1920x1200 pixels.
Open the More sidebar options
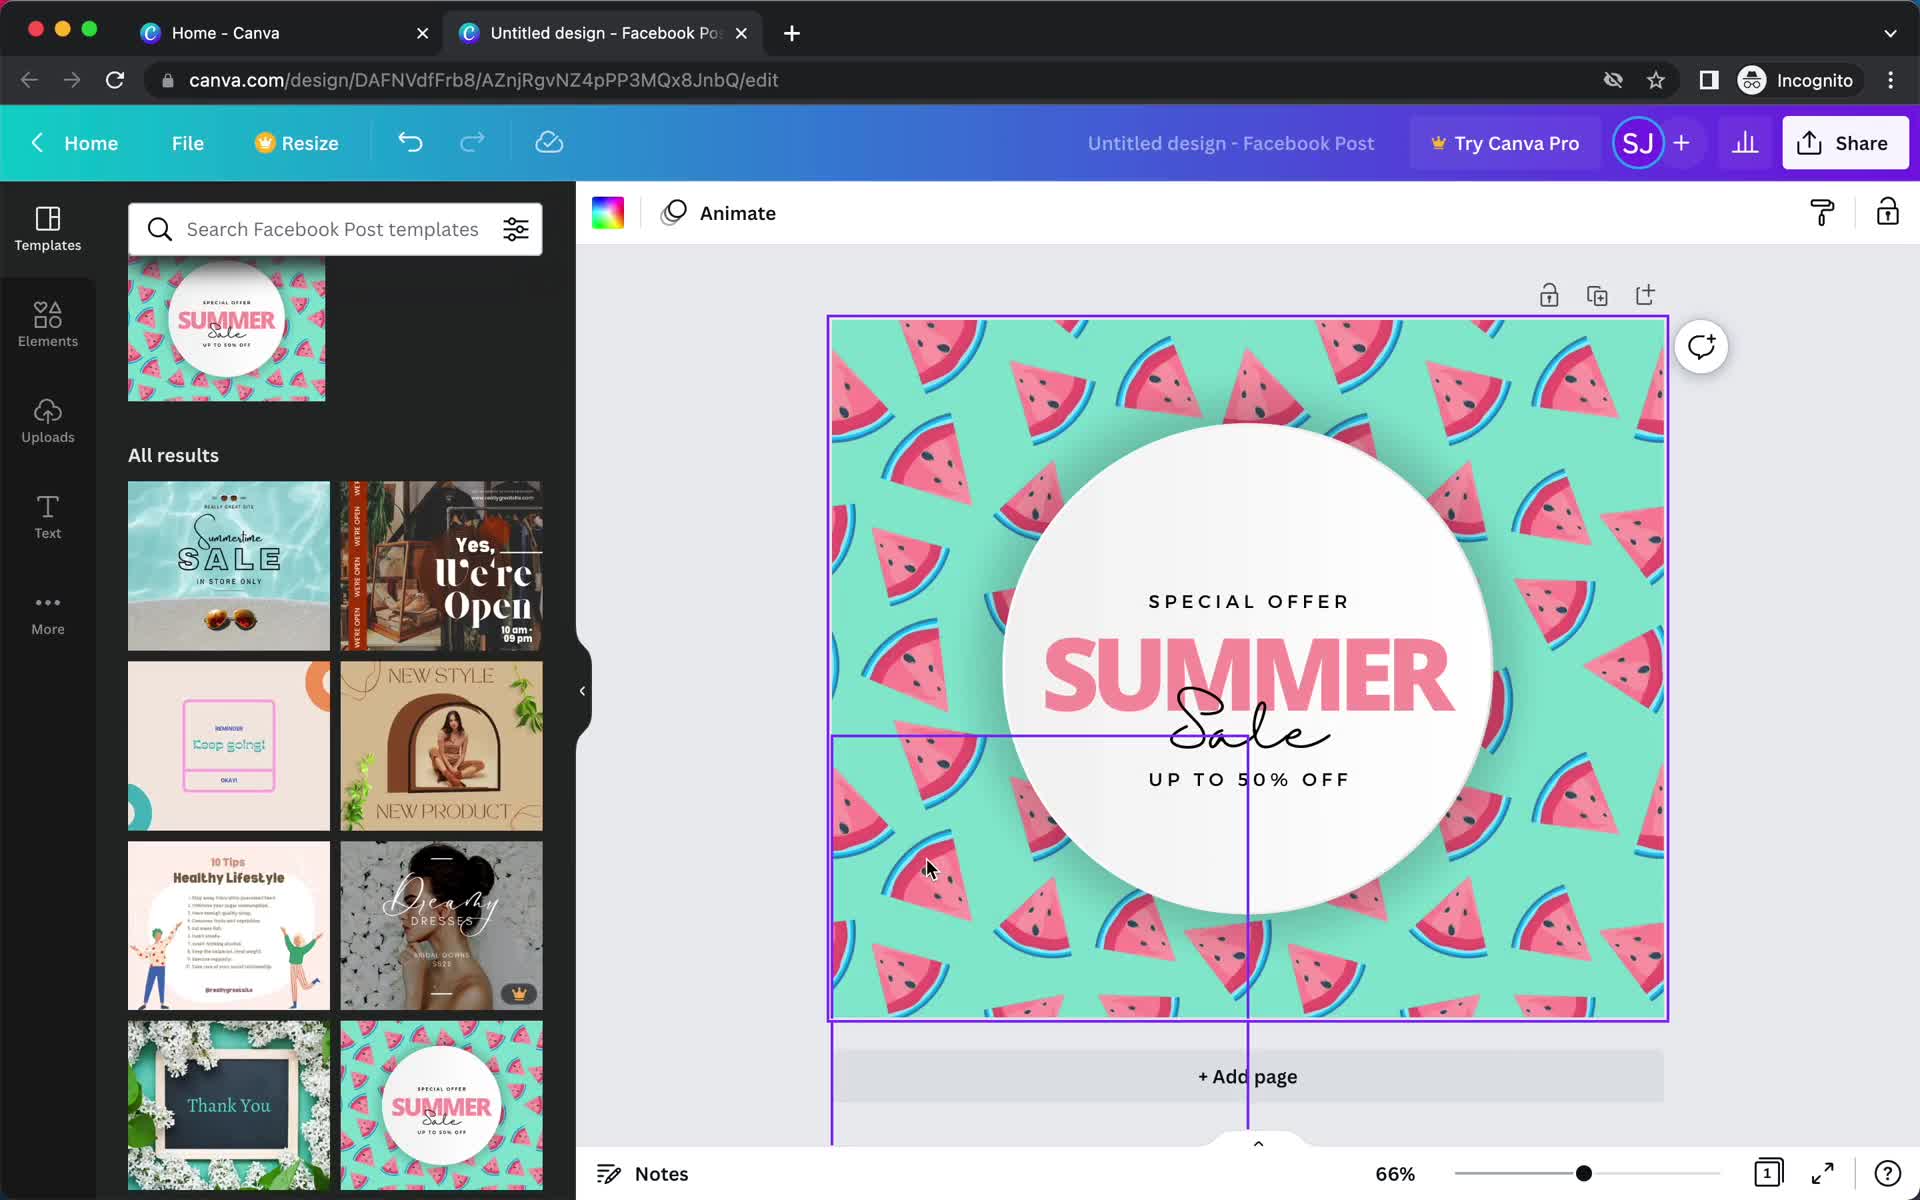click(47, 613)
